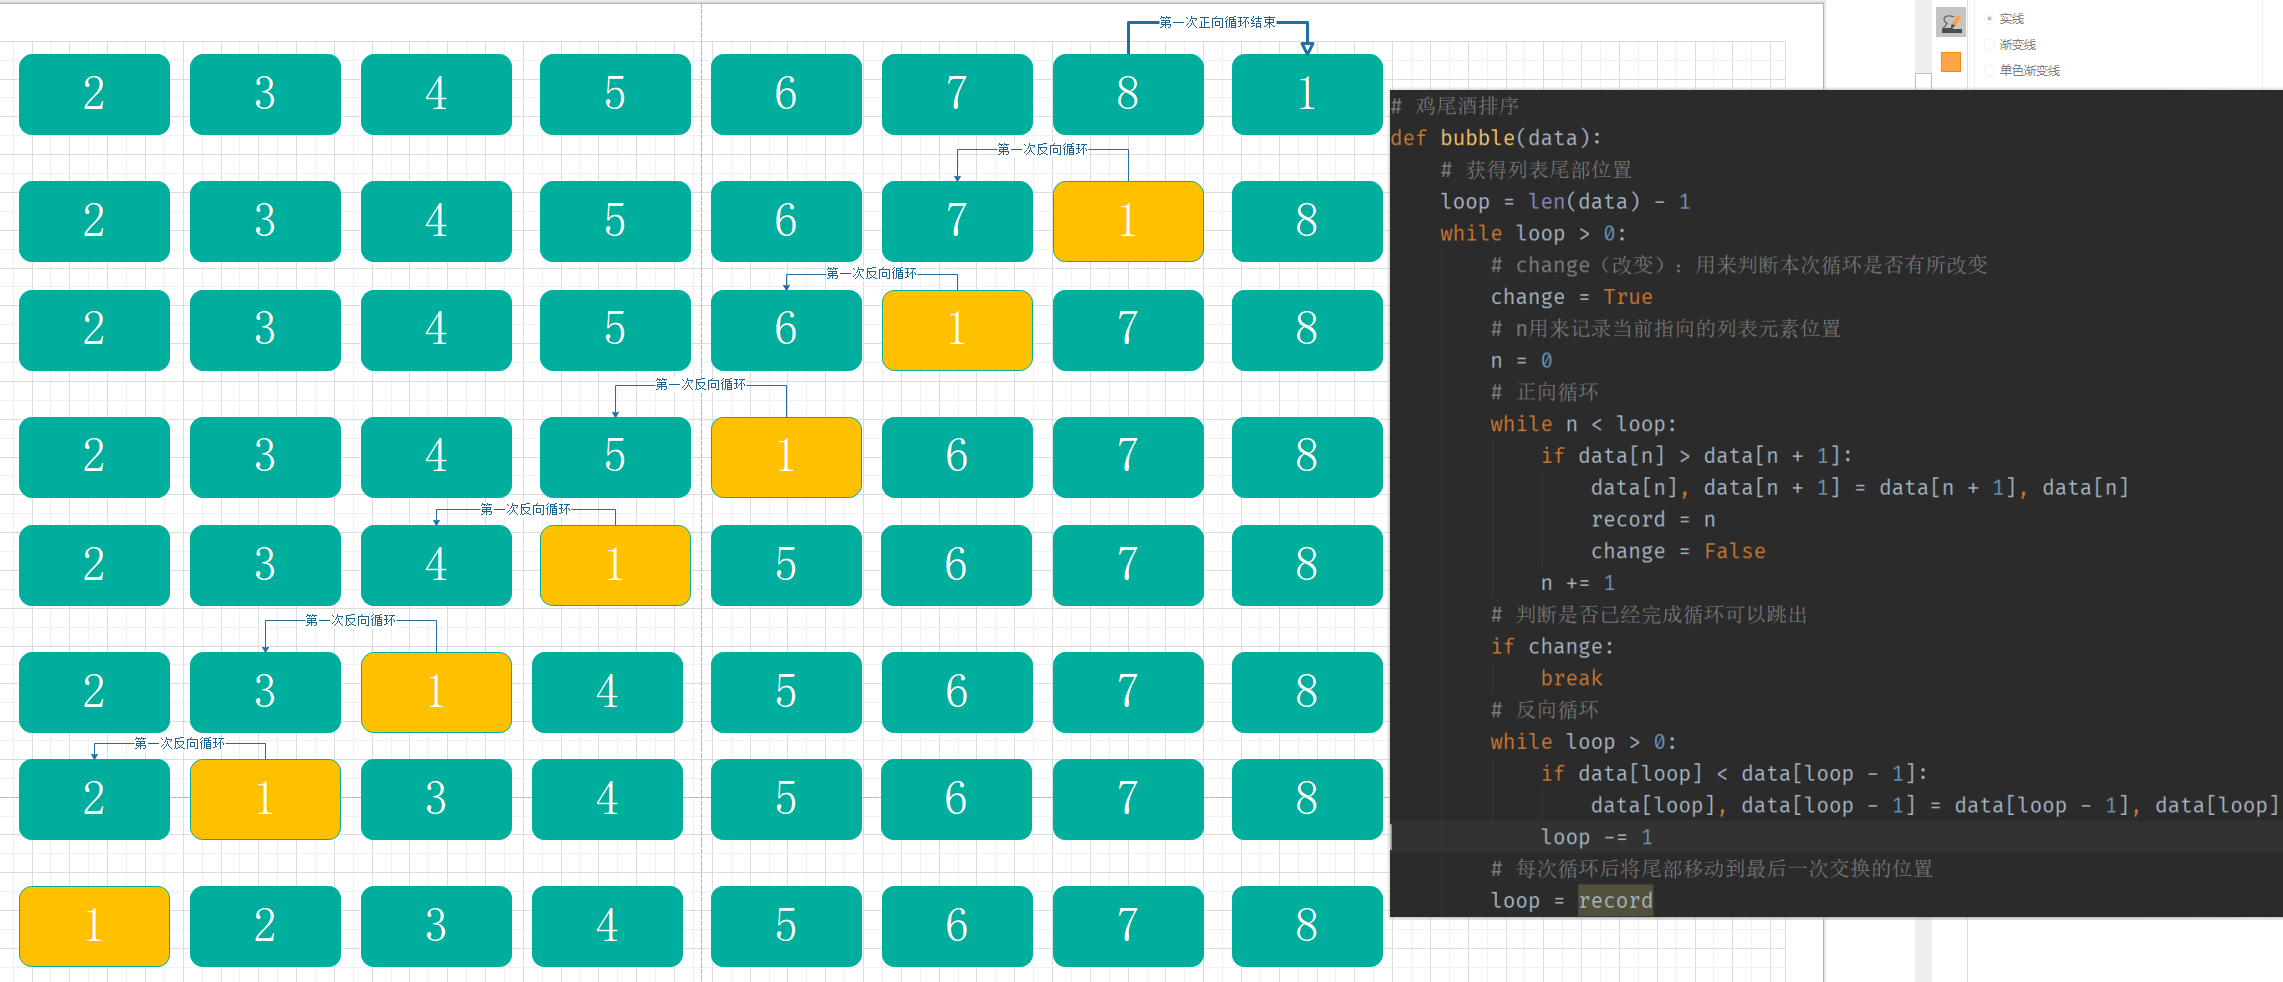Open the line style pen icon panel
2283x982 pixels.
(1951, 22)
